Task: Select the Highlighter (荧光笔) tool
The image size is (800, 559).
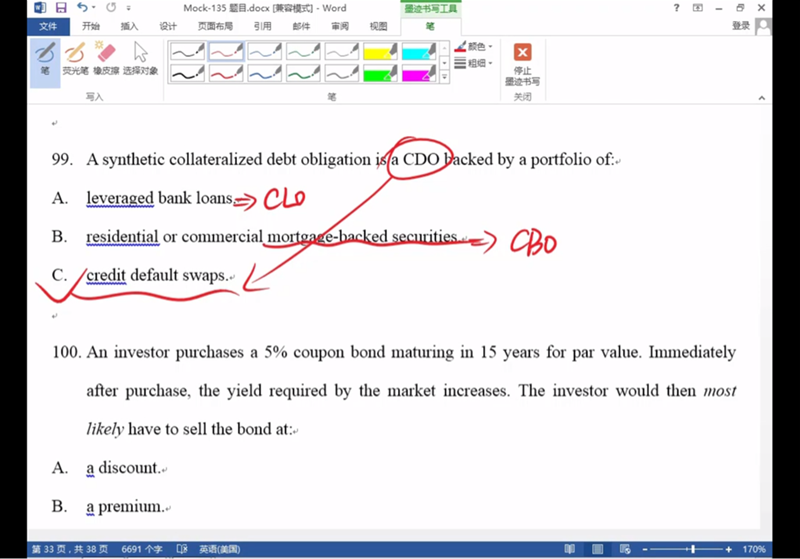Action: click(x=75, y=58)
